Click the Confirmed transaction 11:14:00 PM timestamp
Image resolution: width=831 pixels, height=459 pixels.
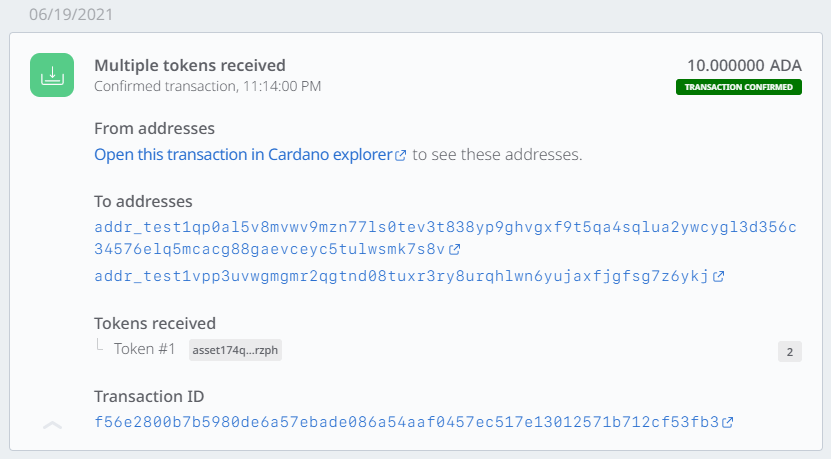coord(208,86)
